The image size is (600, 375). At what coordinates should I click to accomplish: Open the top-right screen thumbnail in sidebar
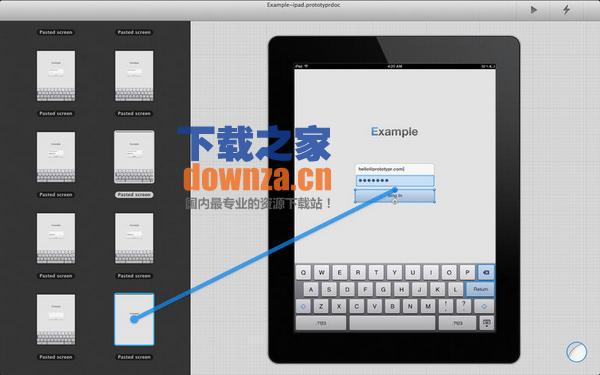134,76
